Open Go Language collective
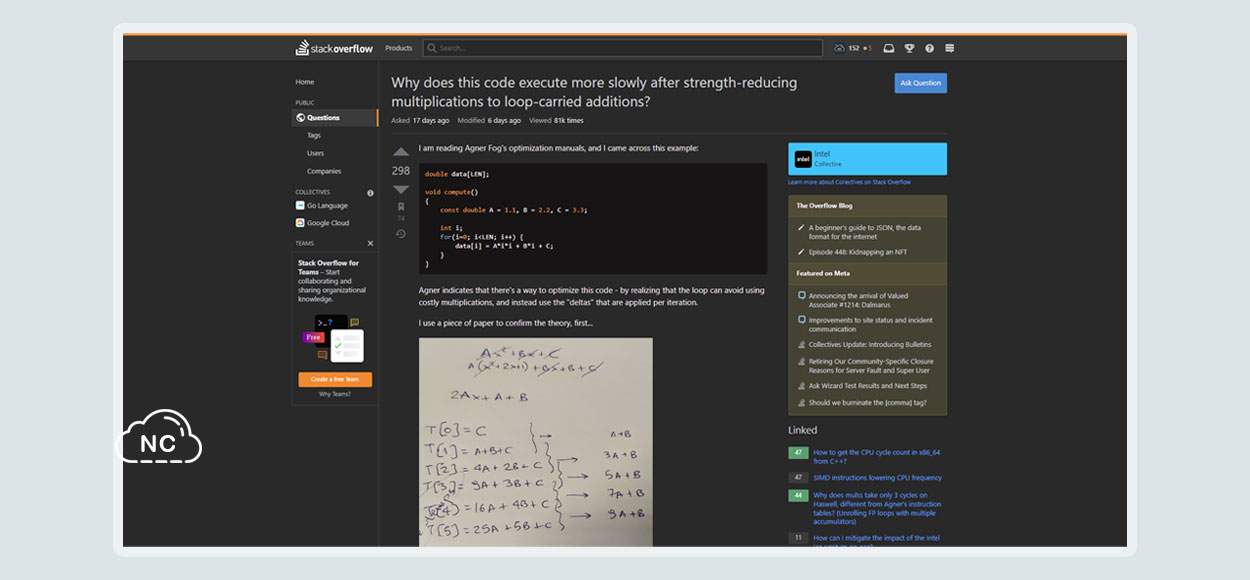Screen dimensions: 1250x580 click(x=327, y=205)
